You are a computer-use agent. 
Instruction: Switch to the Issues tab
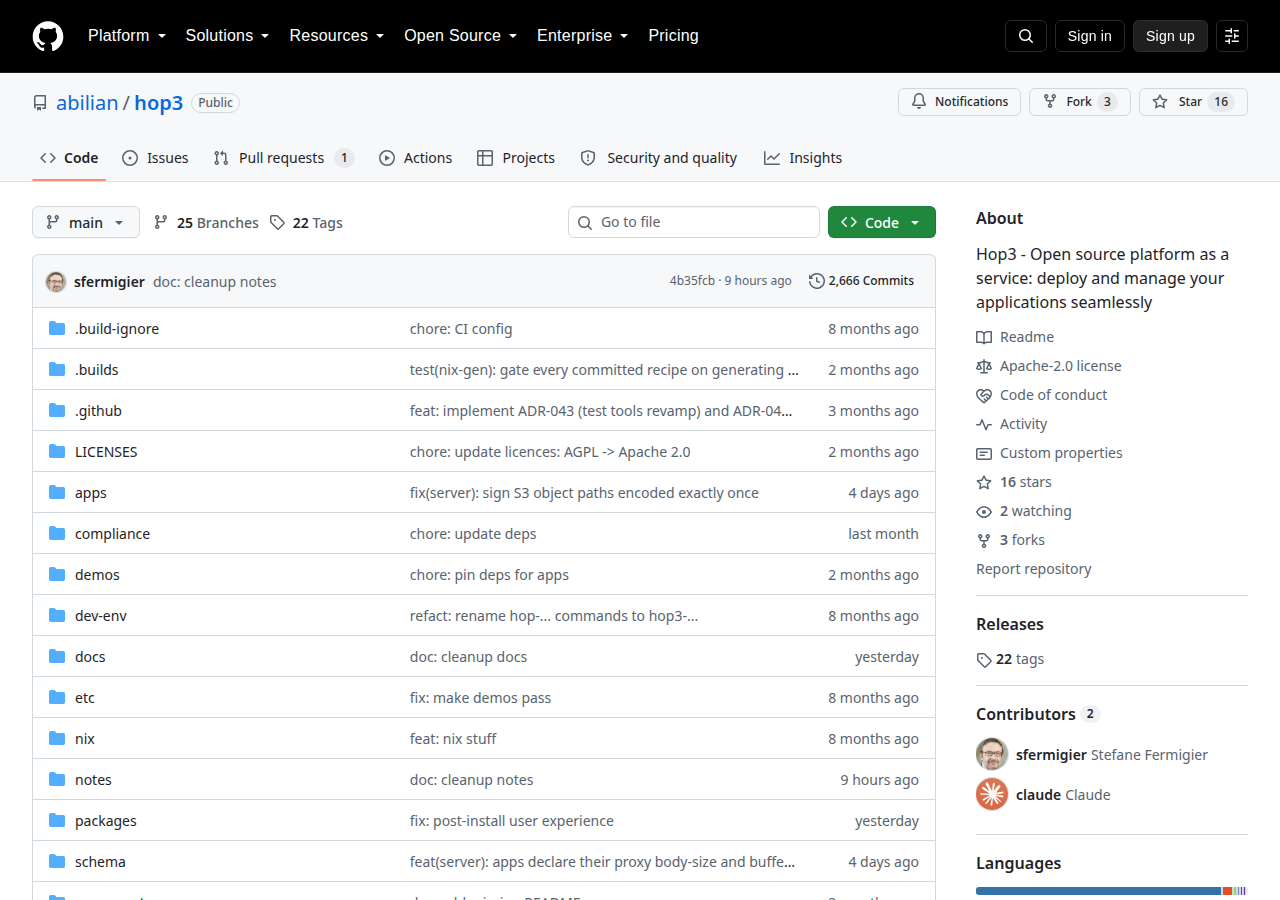(x=155, y=158)
